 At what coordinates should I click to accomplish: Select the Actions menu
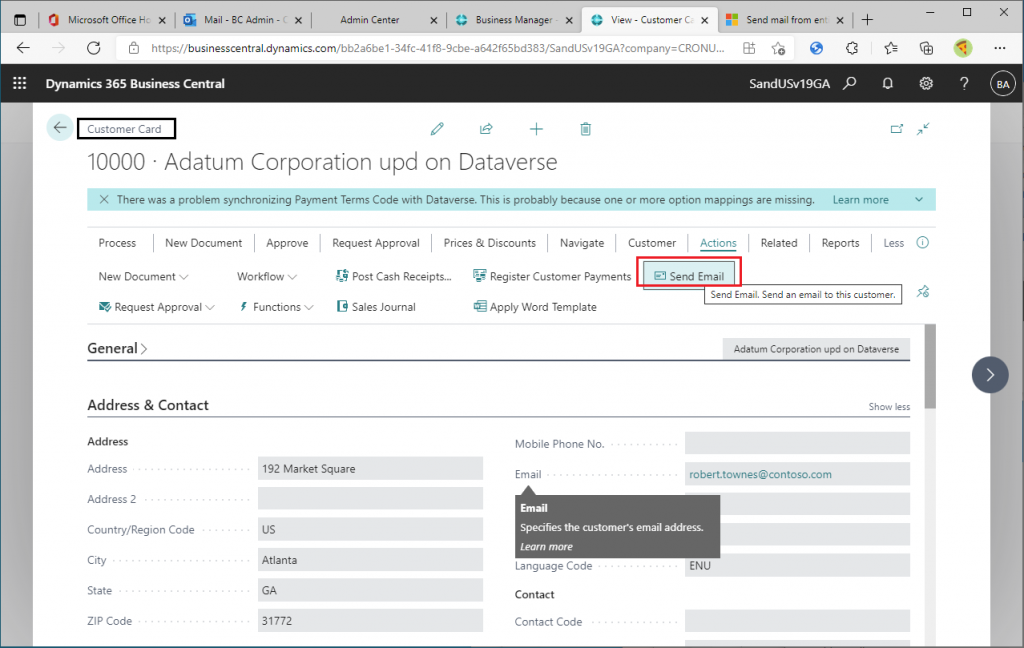click(x=718, y=243)
